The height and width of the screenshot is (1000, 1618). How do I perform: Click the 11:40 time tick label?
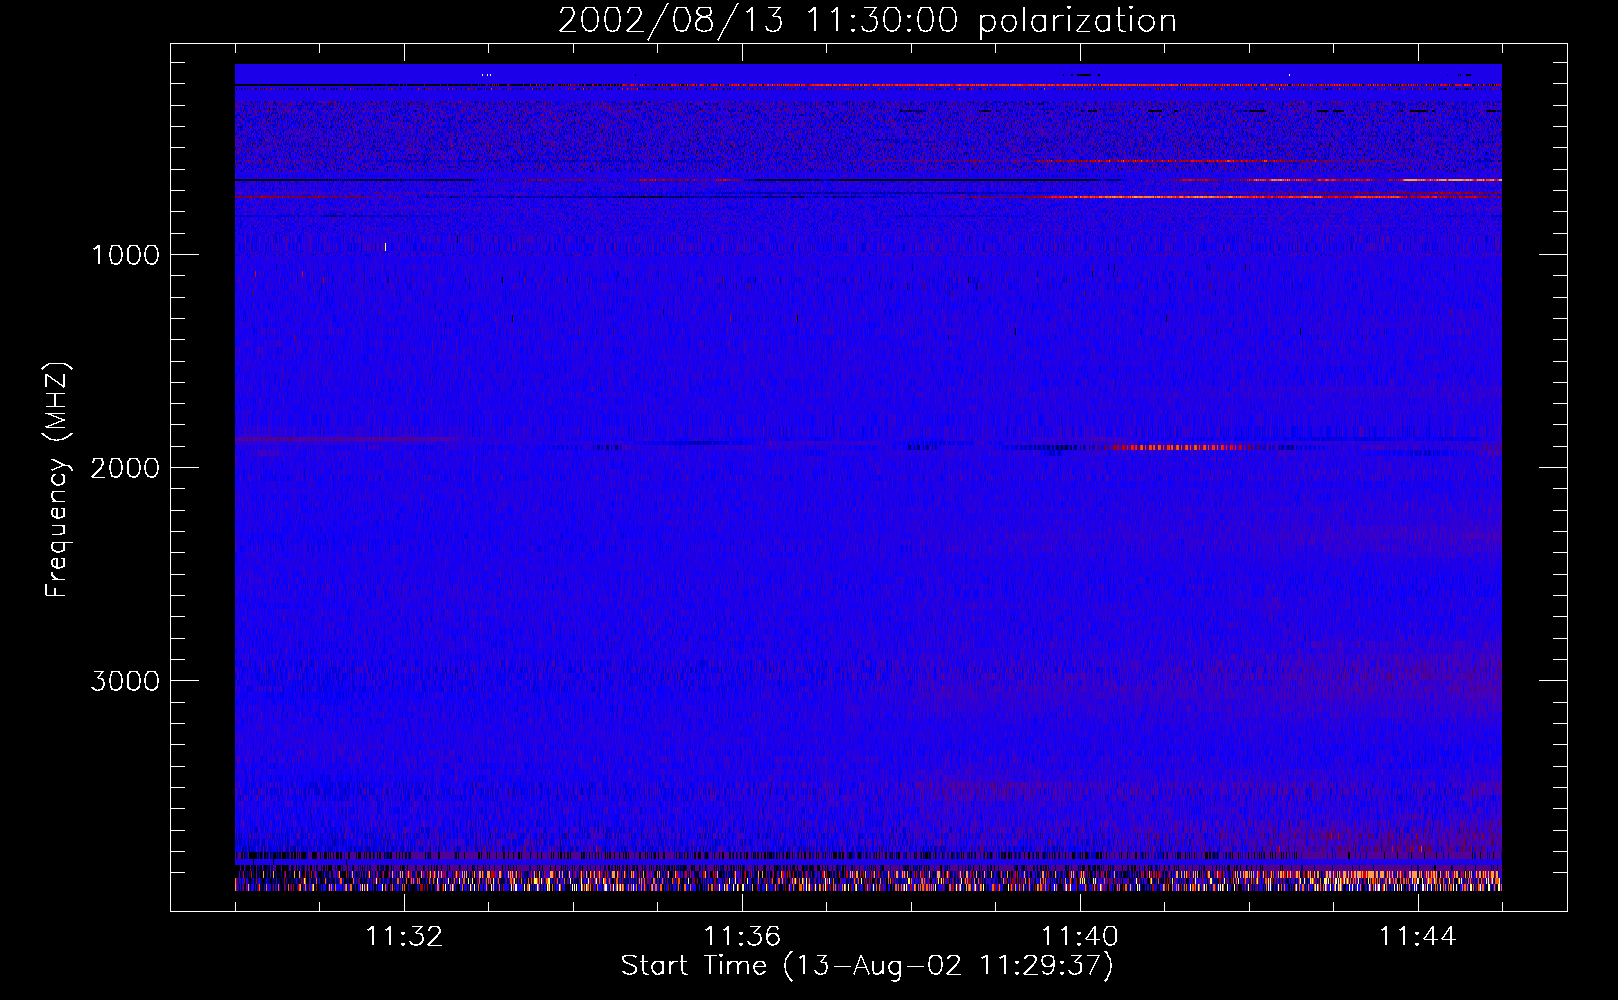pyautogui.click(x=1080, y=937)
